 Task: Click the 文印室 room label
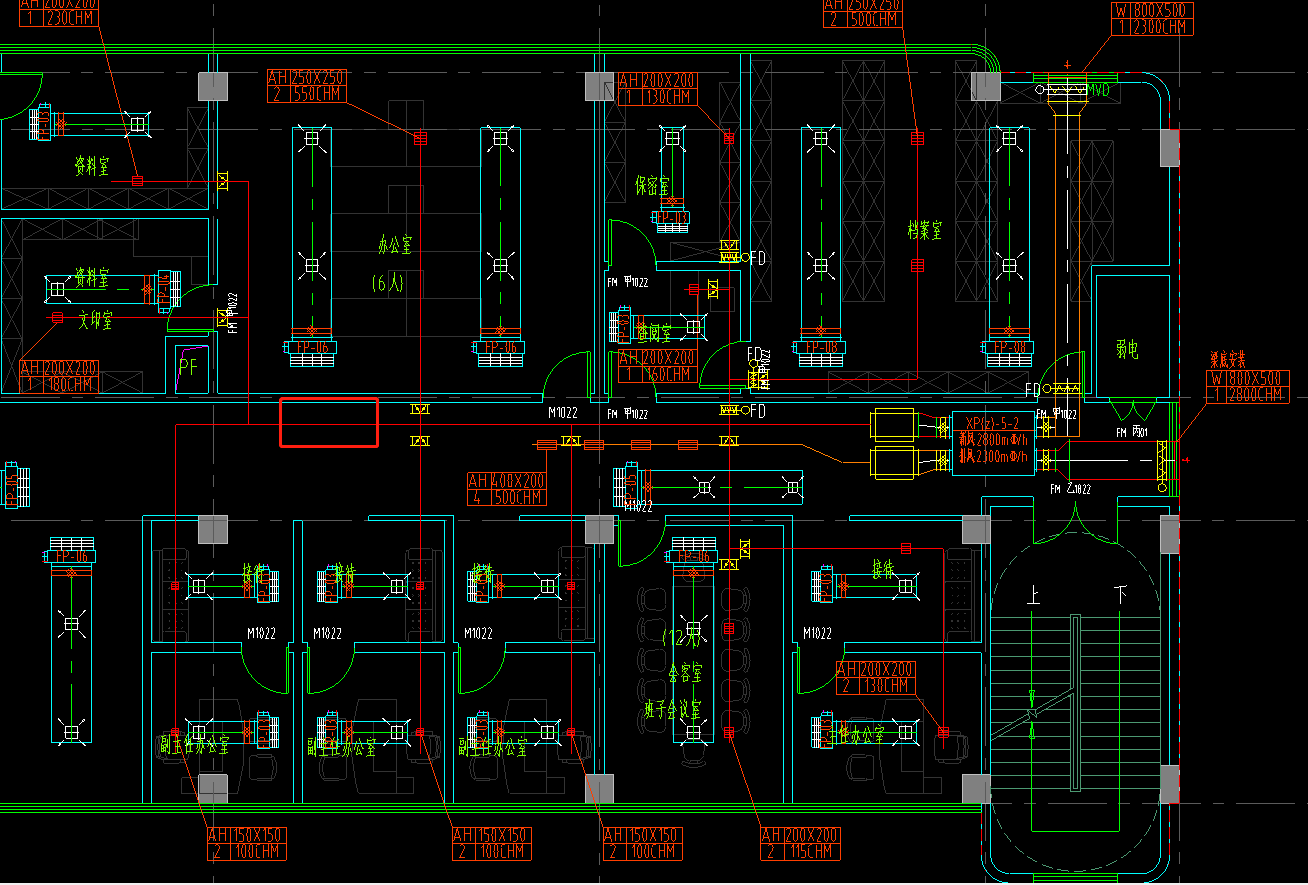pyautogui.click(x=95, y=320)
